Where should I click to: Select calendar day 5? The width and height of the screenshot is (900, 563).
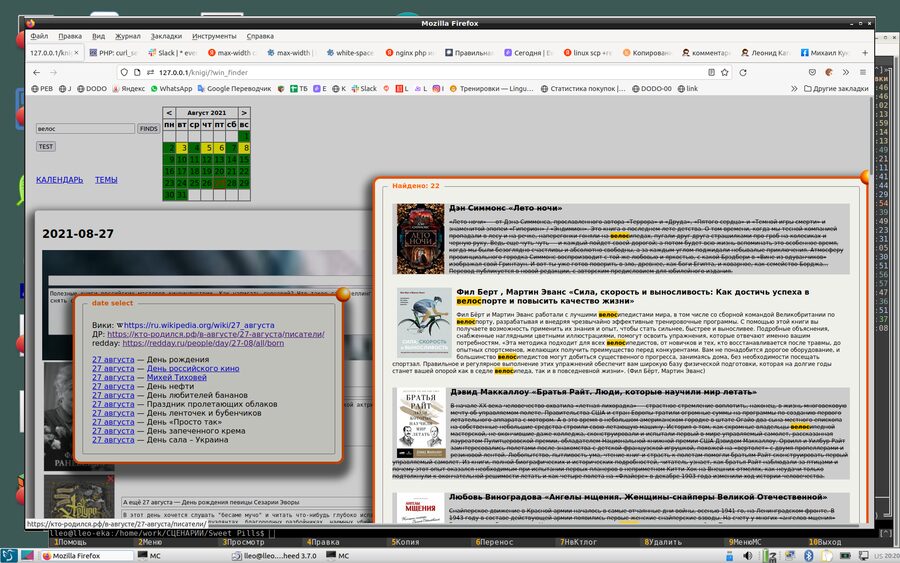pos(207,147)
